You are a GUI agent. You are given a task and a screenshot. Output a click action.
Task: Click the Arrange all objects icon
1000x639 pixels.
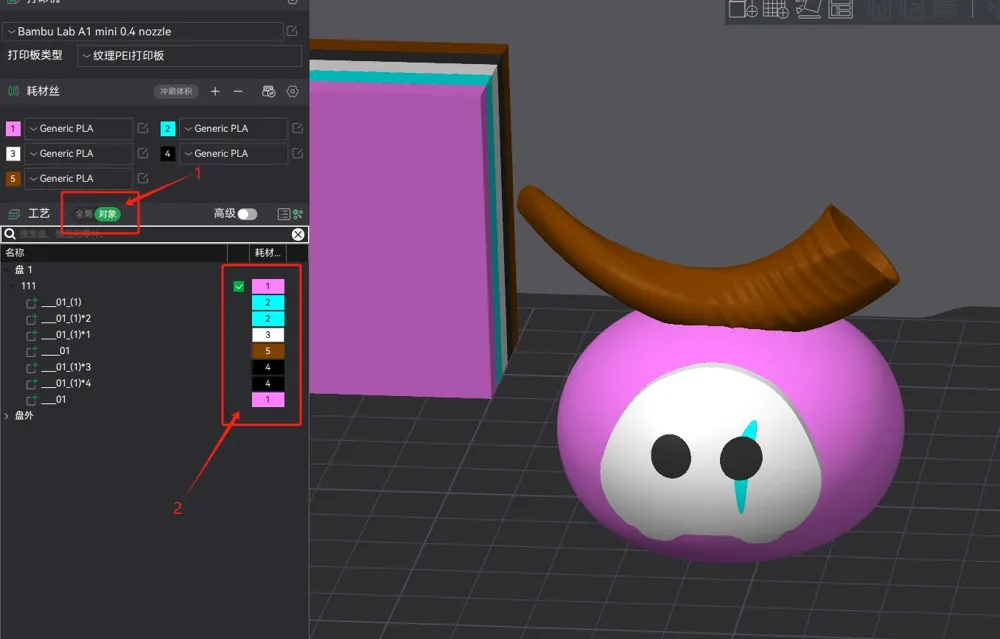[841, 9]
